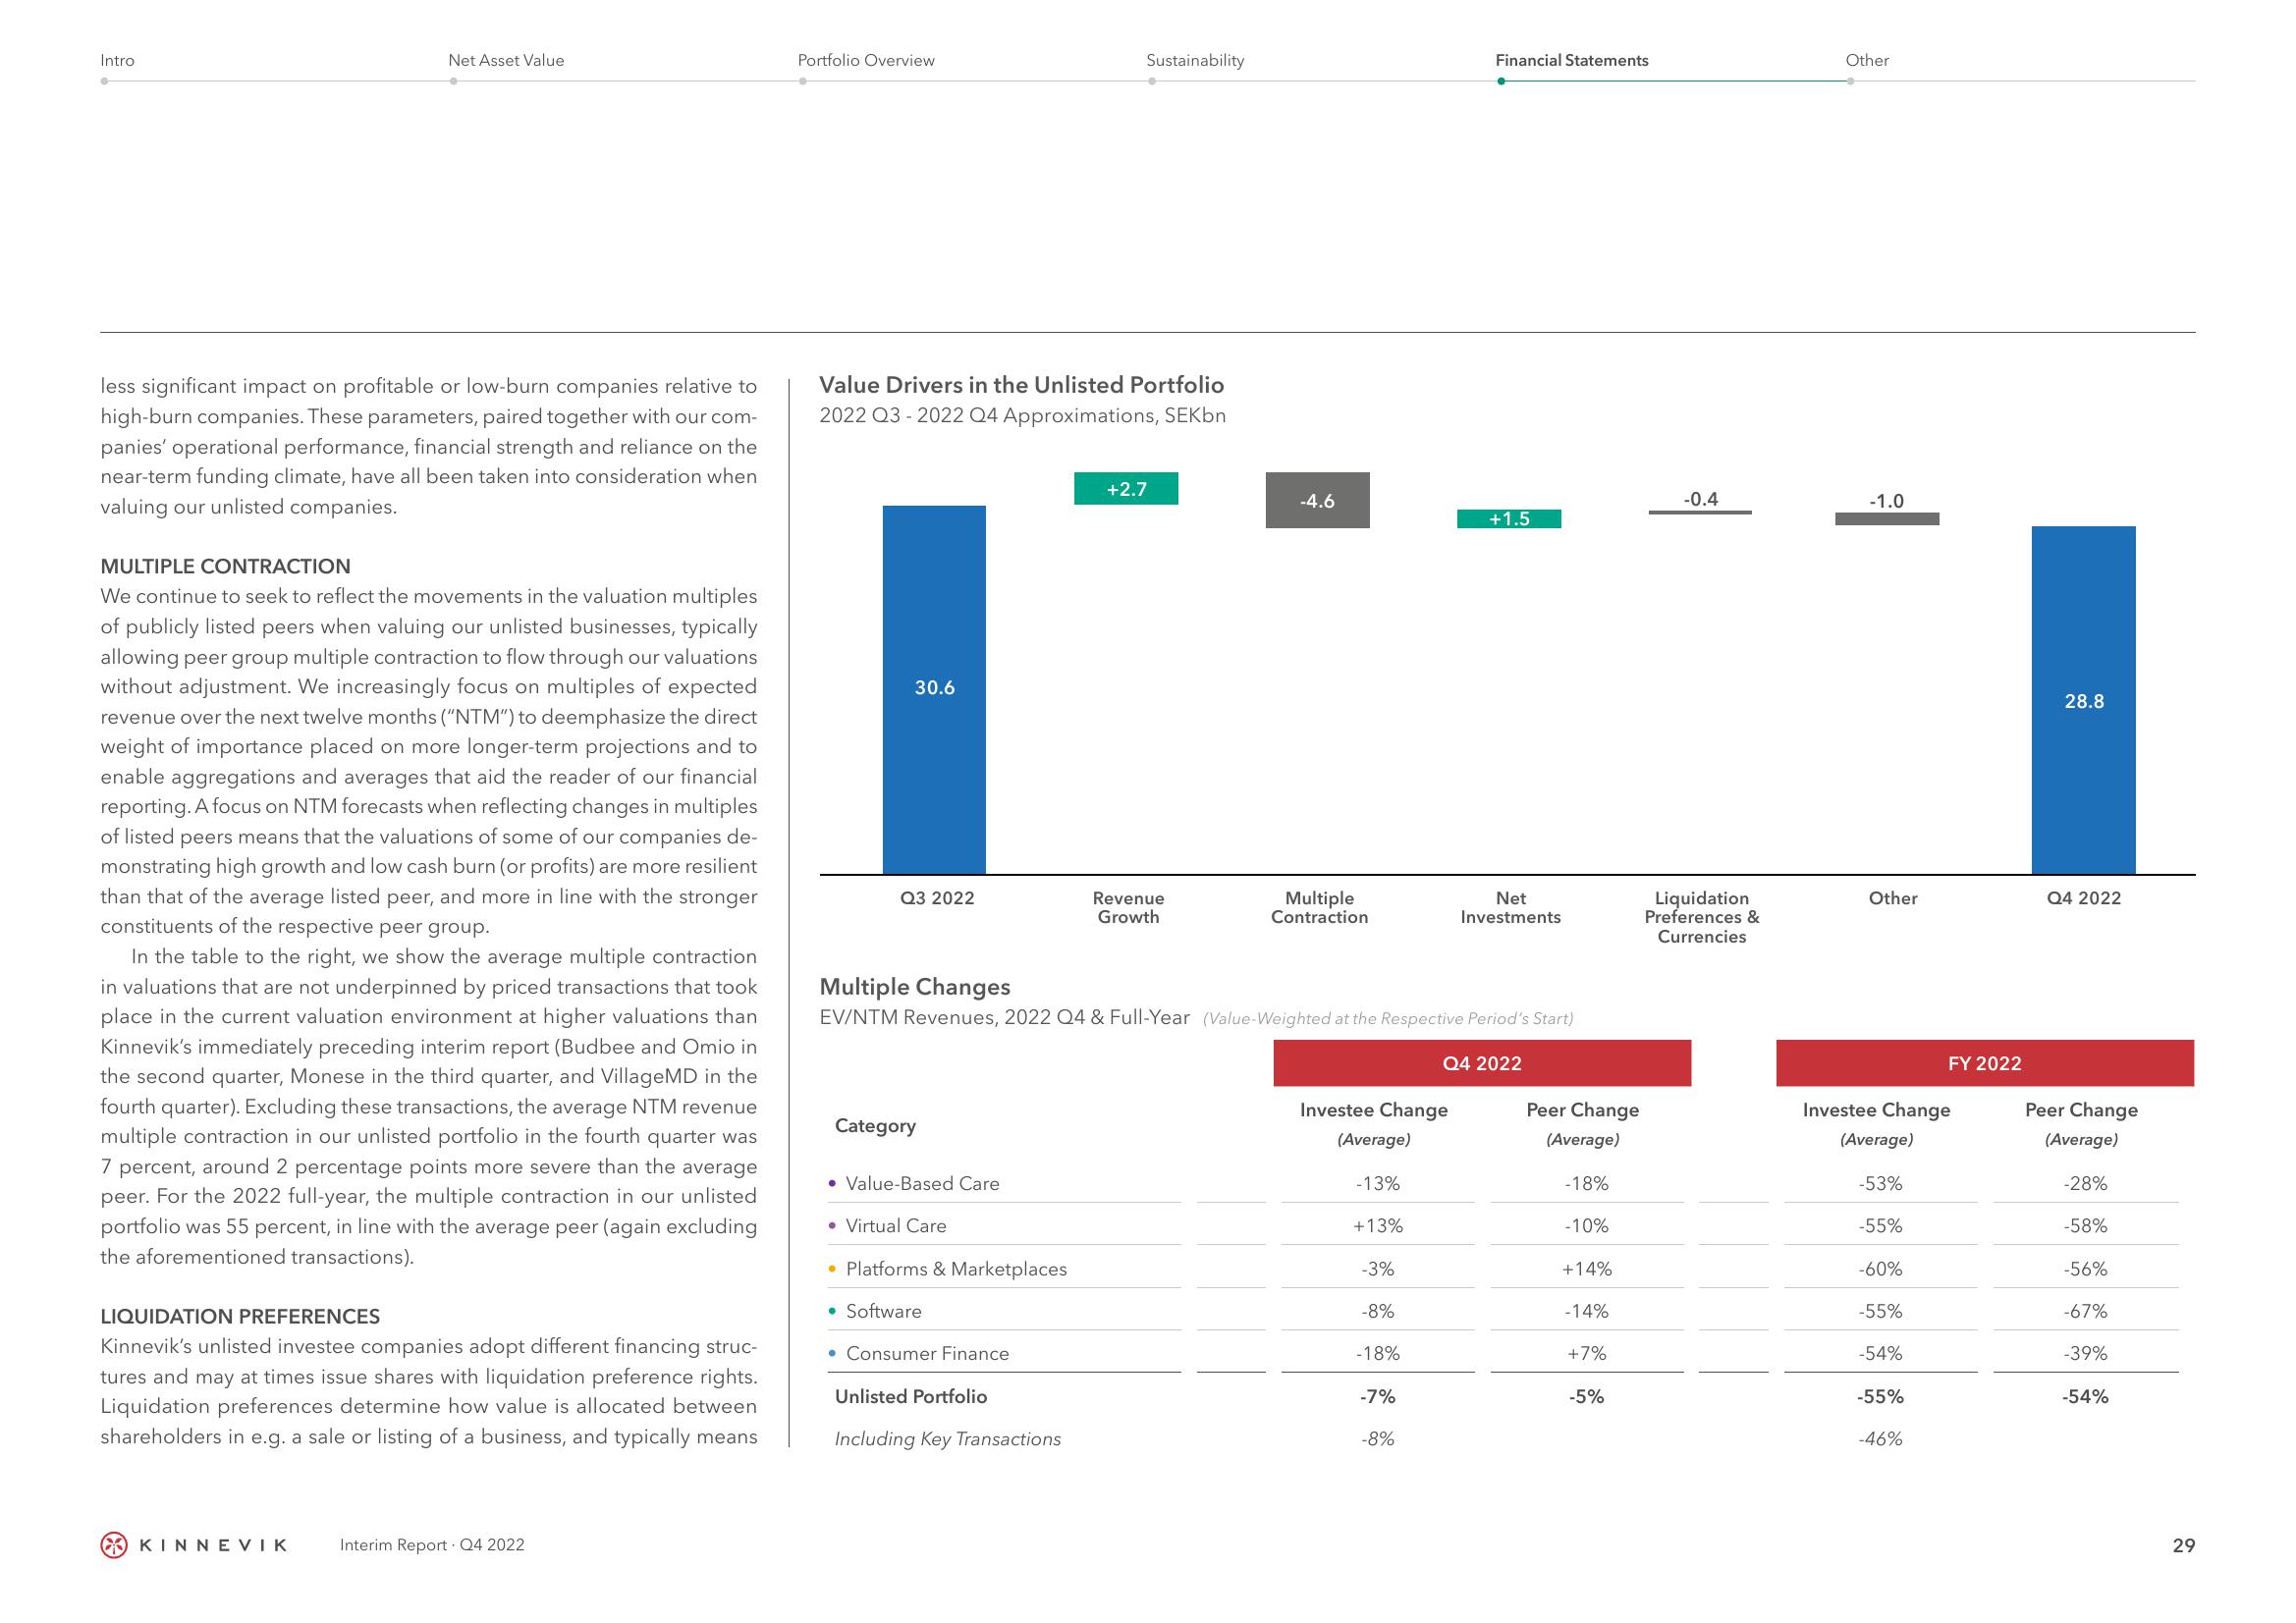Image resolution: width=2296 pixels, height=1623 pixels.
Task: Click the Portfolio Overview navigation item
Action: (864, 60)
